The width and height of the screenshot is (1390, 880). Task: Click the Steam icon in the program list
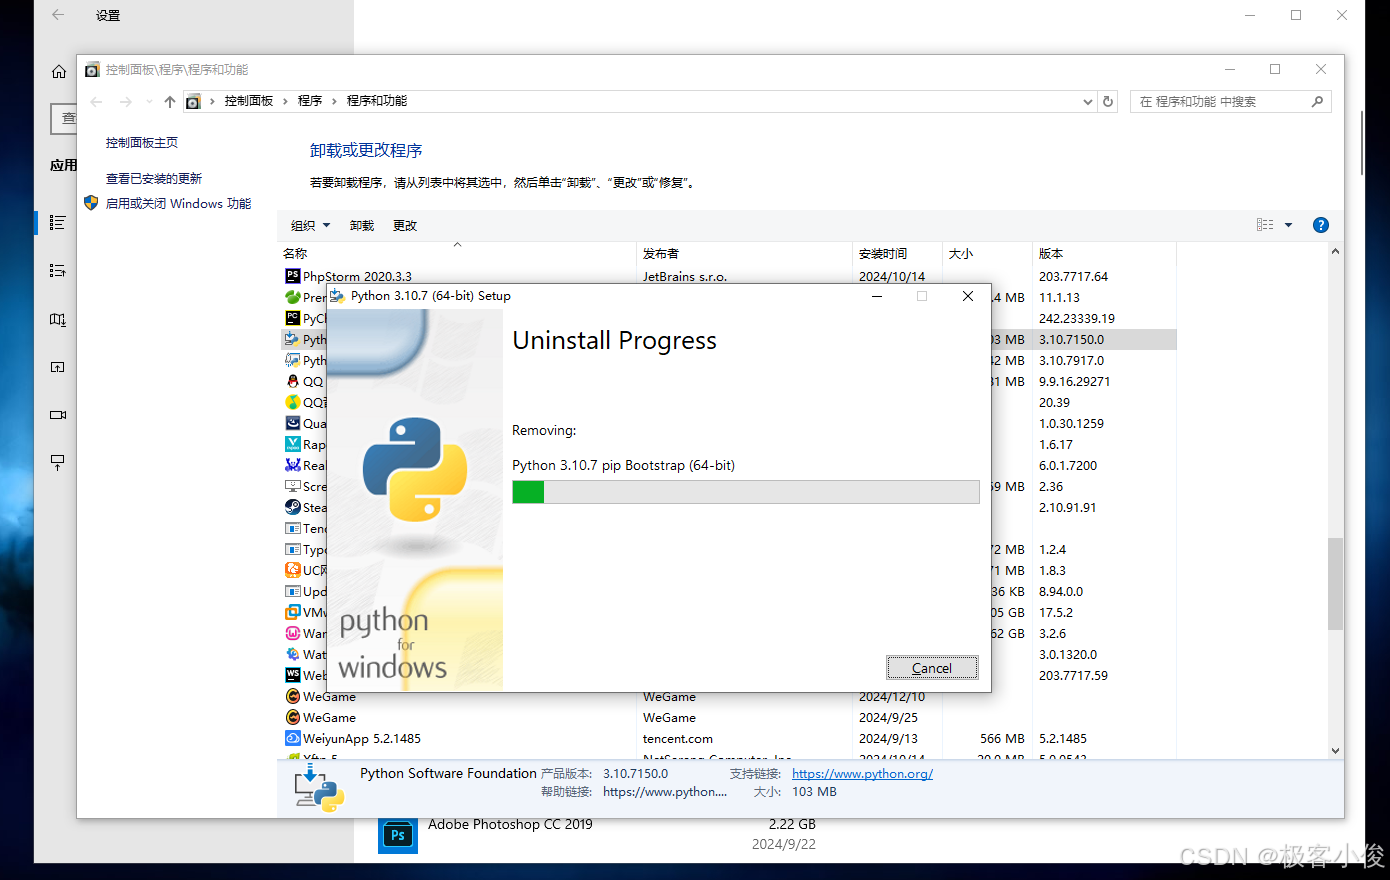(x=293, y=507)
